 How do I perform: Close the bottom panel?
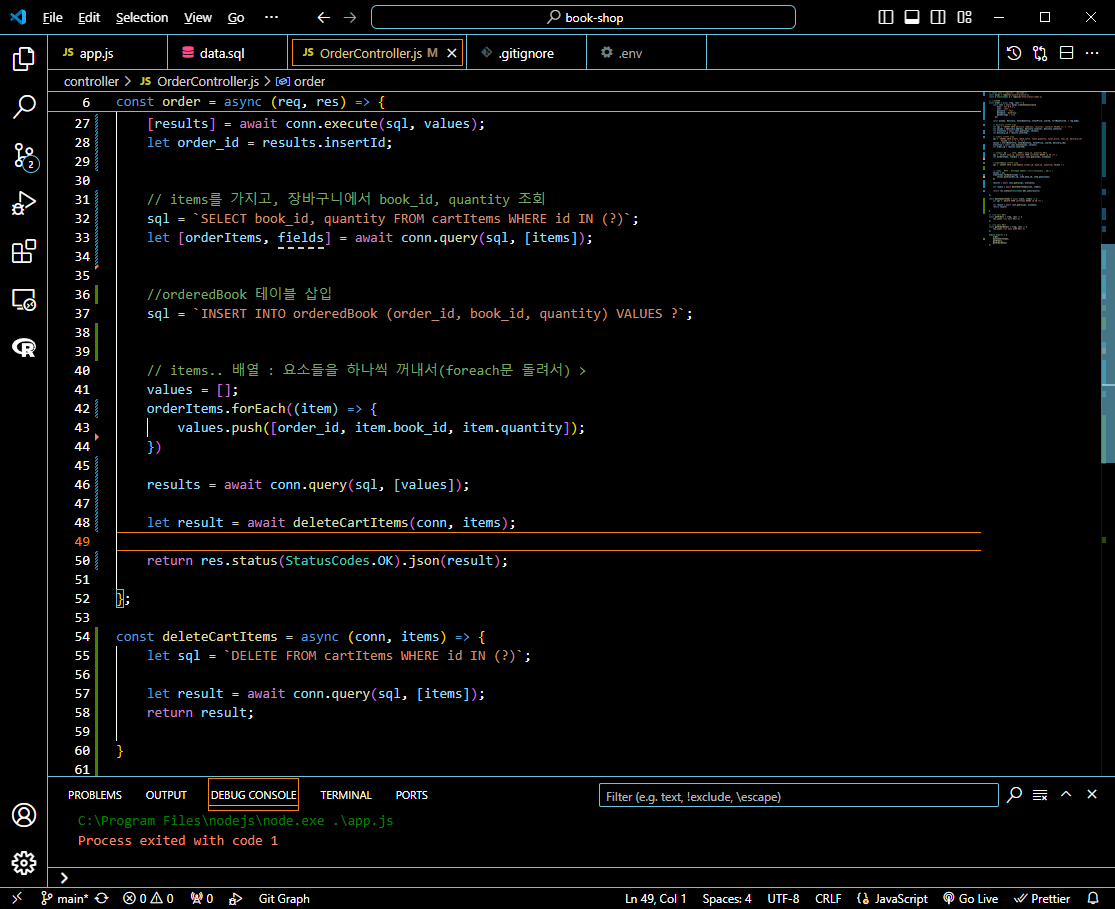pos(1092,794)
